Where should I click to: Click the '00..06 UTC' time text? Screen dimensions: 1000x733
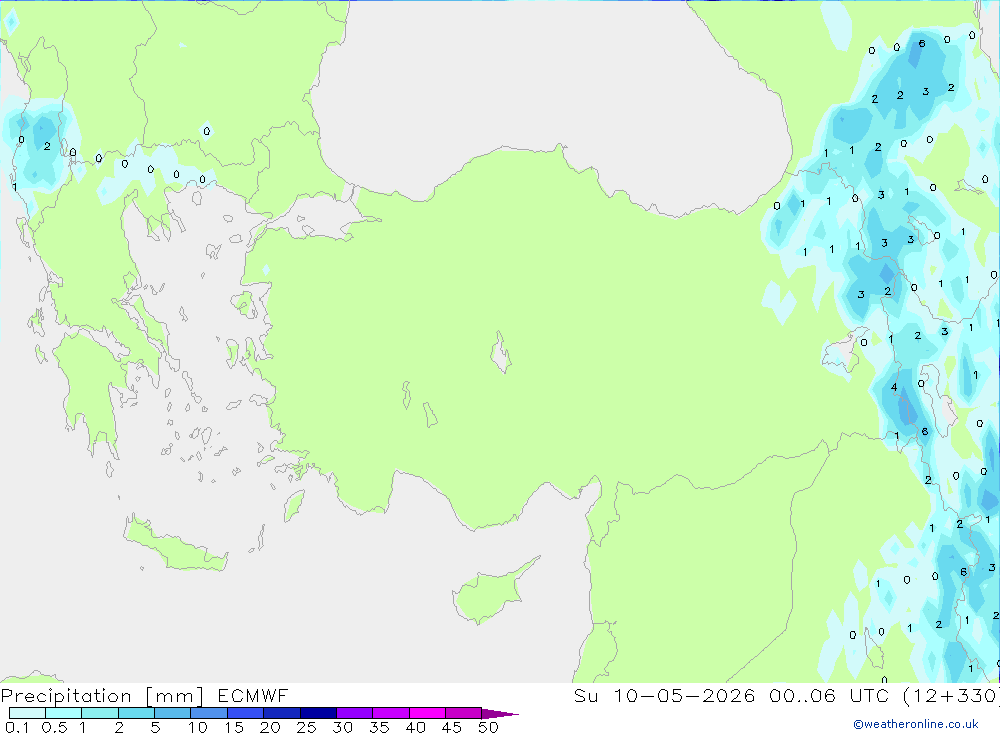coord(830,695)
